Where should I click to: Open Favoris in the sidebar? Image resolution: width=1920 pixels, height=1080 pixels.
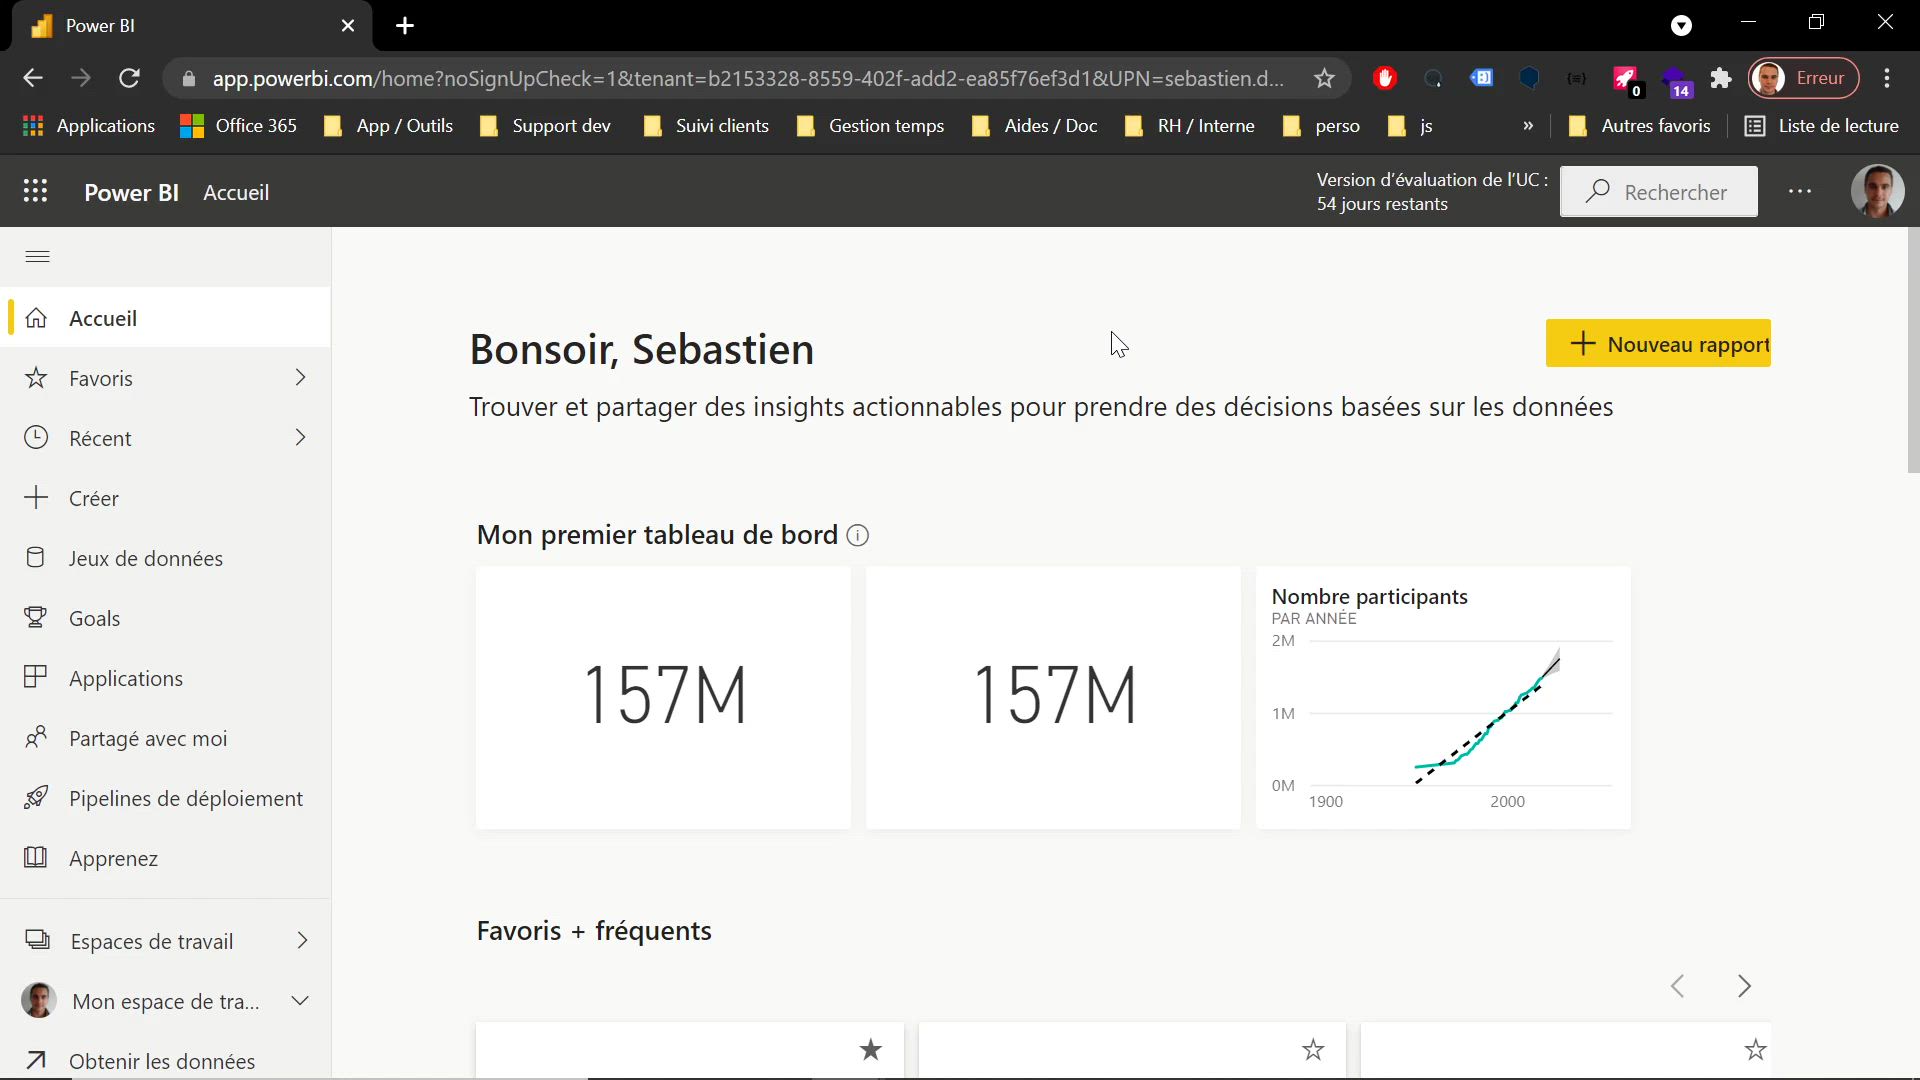[166, 378]
